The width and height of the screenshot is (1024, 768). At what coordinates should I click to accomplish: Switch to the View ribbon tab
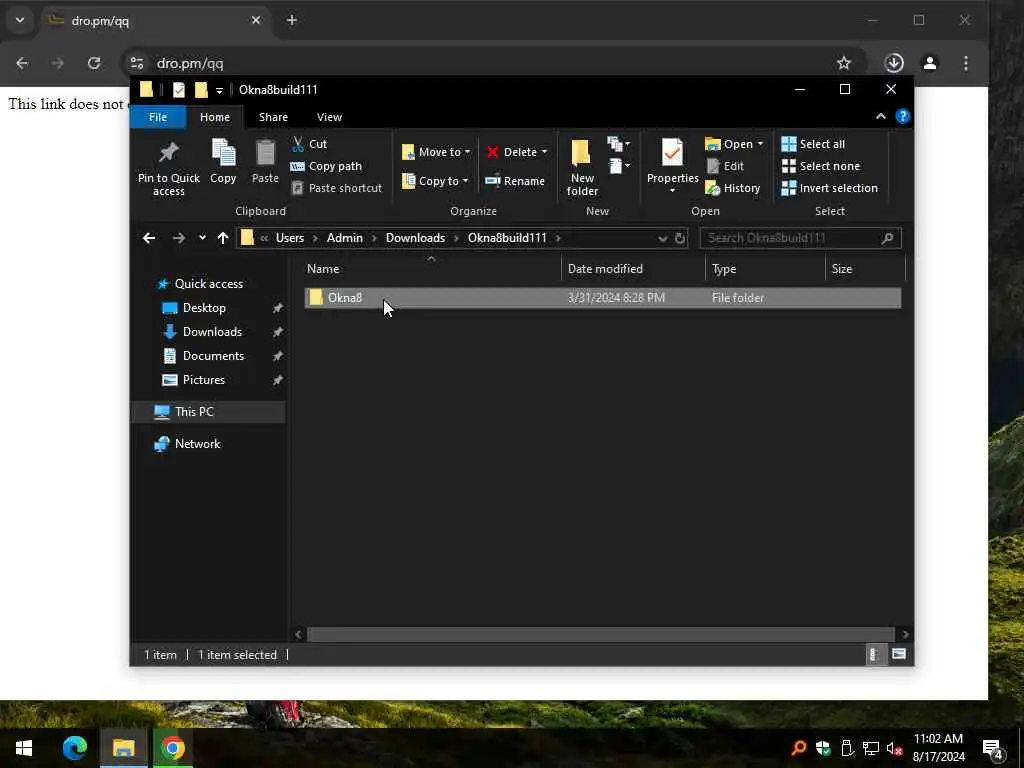[x=329, y=117]
